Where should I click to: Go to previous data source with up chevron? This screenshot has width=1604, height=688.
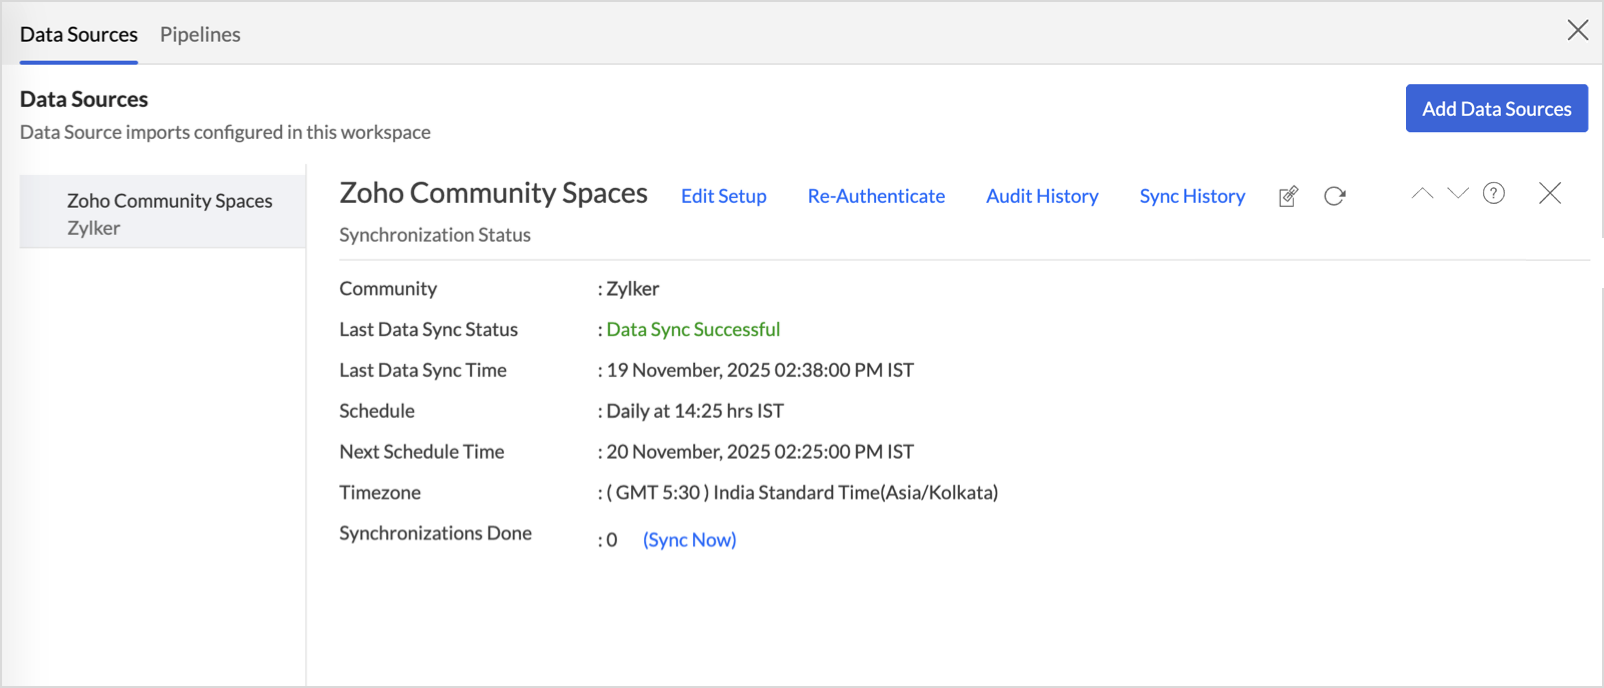pos(1421,194)
